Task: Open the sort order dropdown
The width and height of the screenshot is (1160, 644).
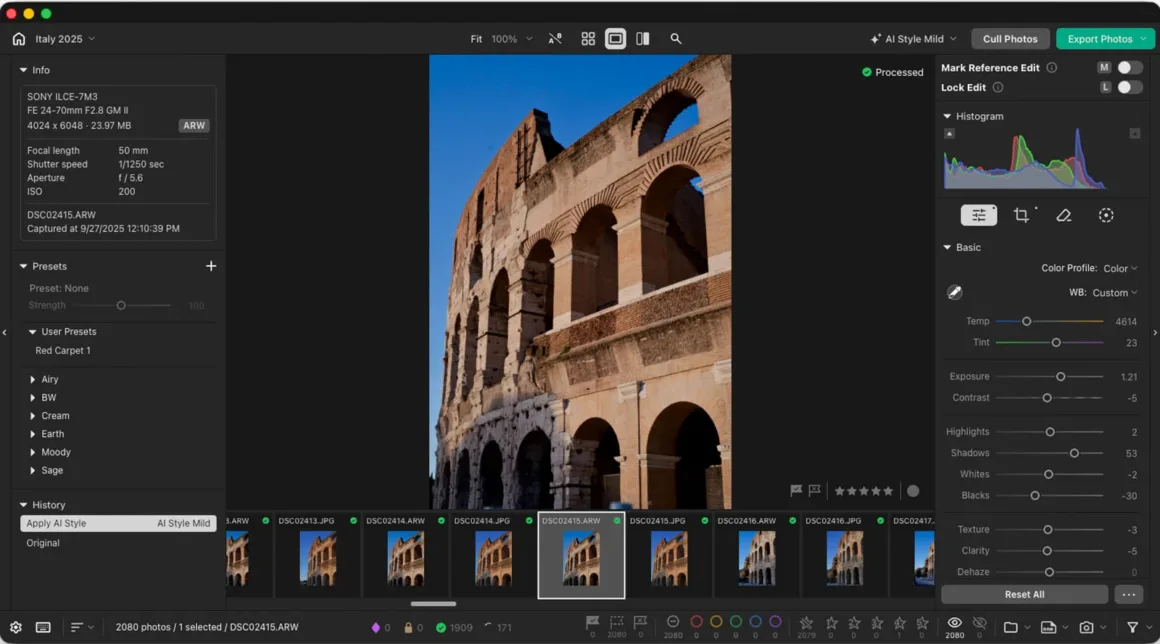Action: point(82,627)
